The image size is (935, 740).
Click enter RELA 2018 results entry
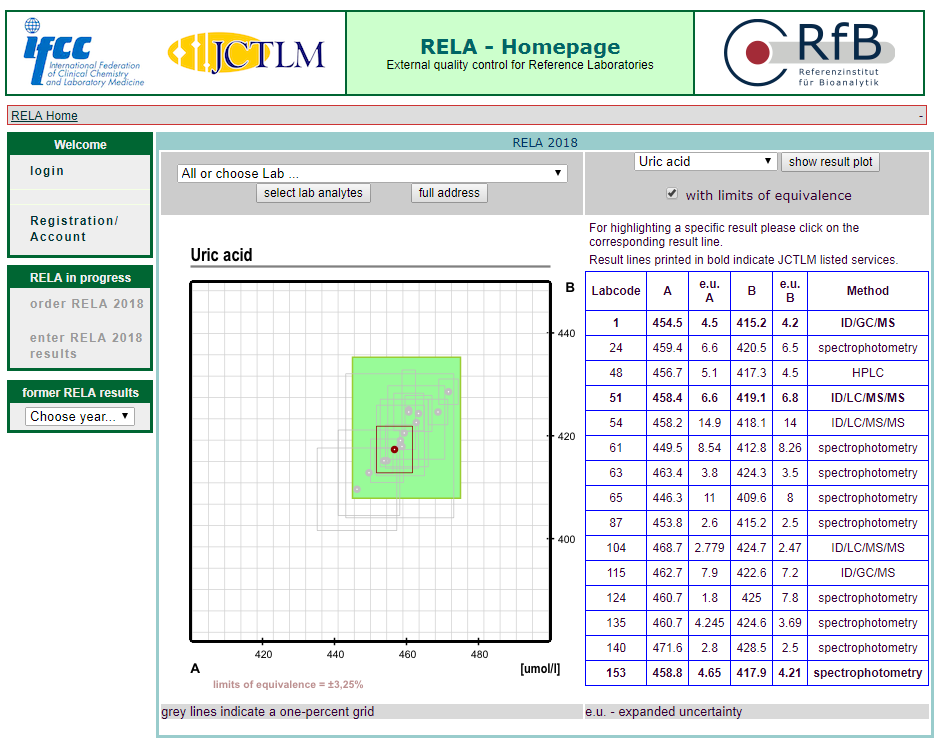(x=86, y=346)
